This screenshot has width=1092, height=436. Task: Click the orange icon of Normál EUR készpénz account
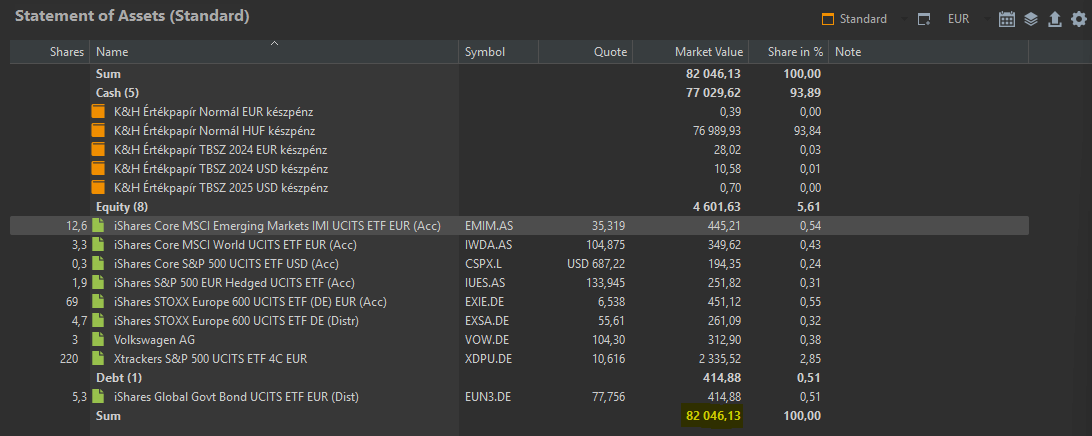[98, 111]
